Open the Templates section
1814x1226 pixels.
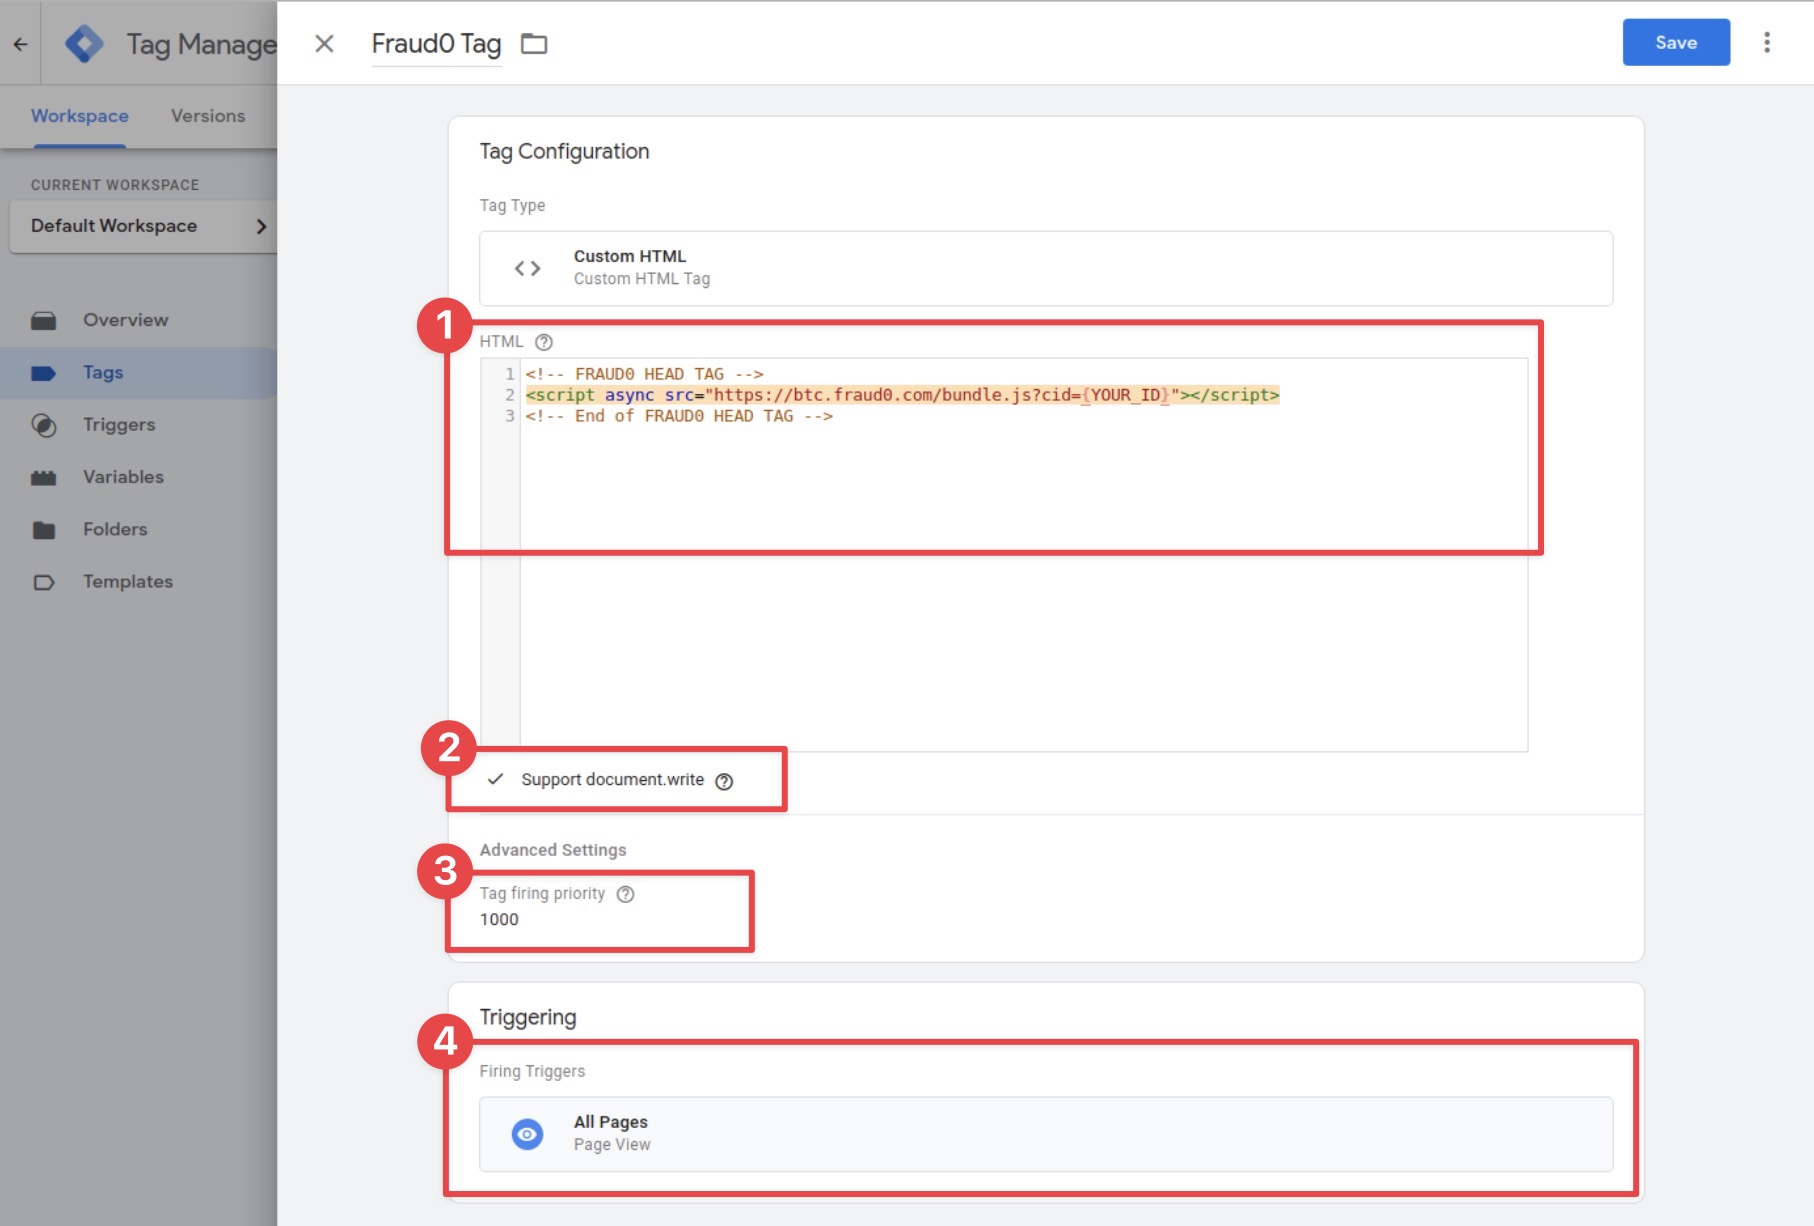click(127, 581)
